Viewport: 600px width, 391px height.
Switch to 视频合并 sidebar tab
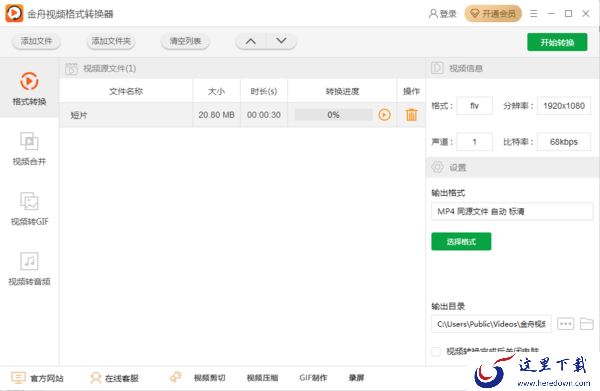point(29,148)
